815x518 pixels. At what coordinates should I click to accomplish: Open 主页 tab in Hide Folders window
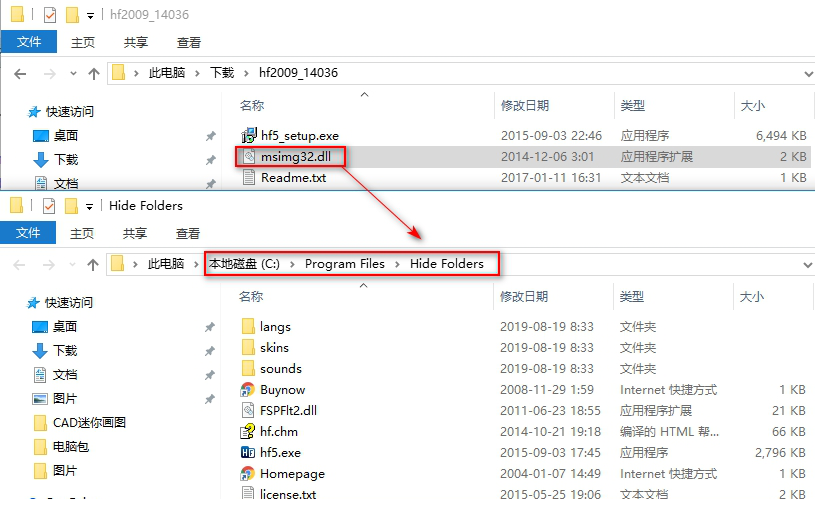(x=82, y=233)
